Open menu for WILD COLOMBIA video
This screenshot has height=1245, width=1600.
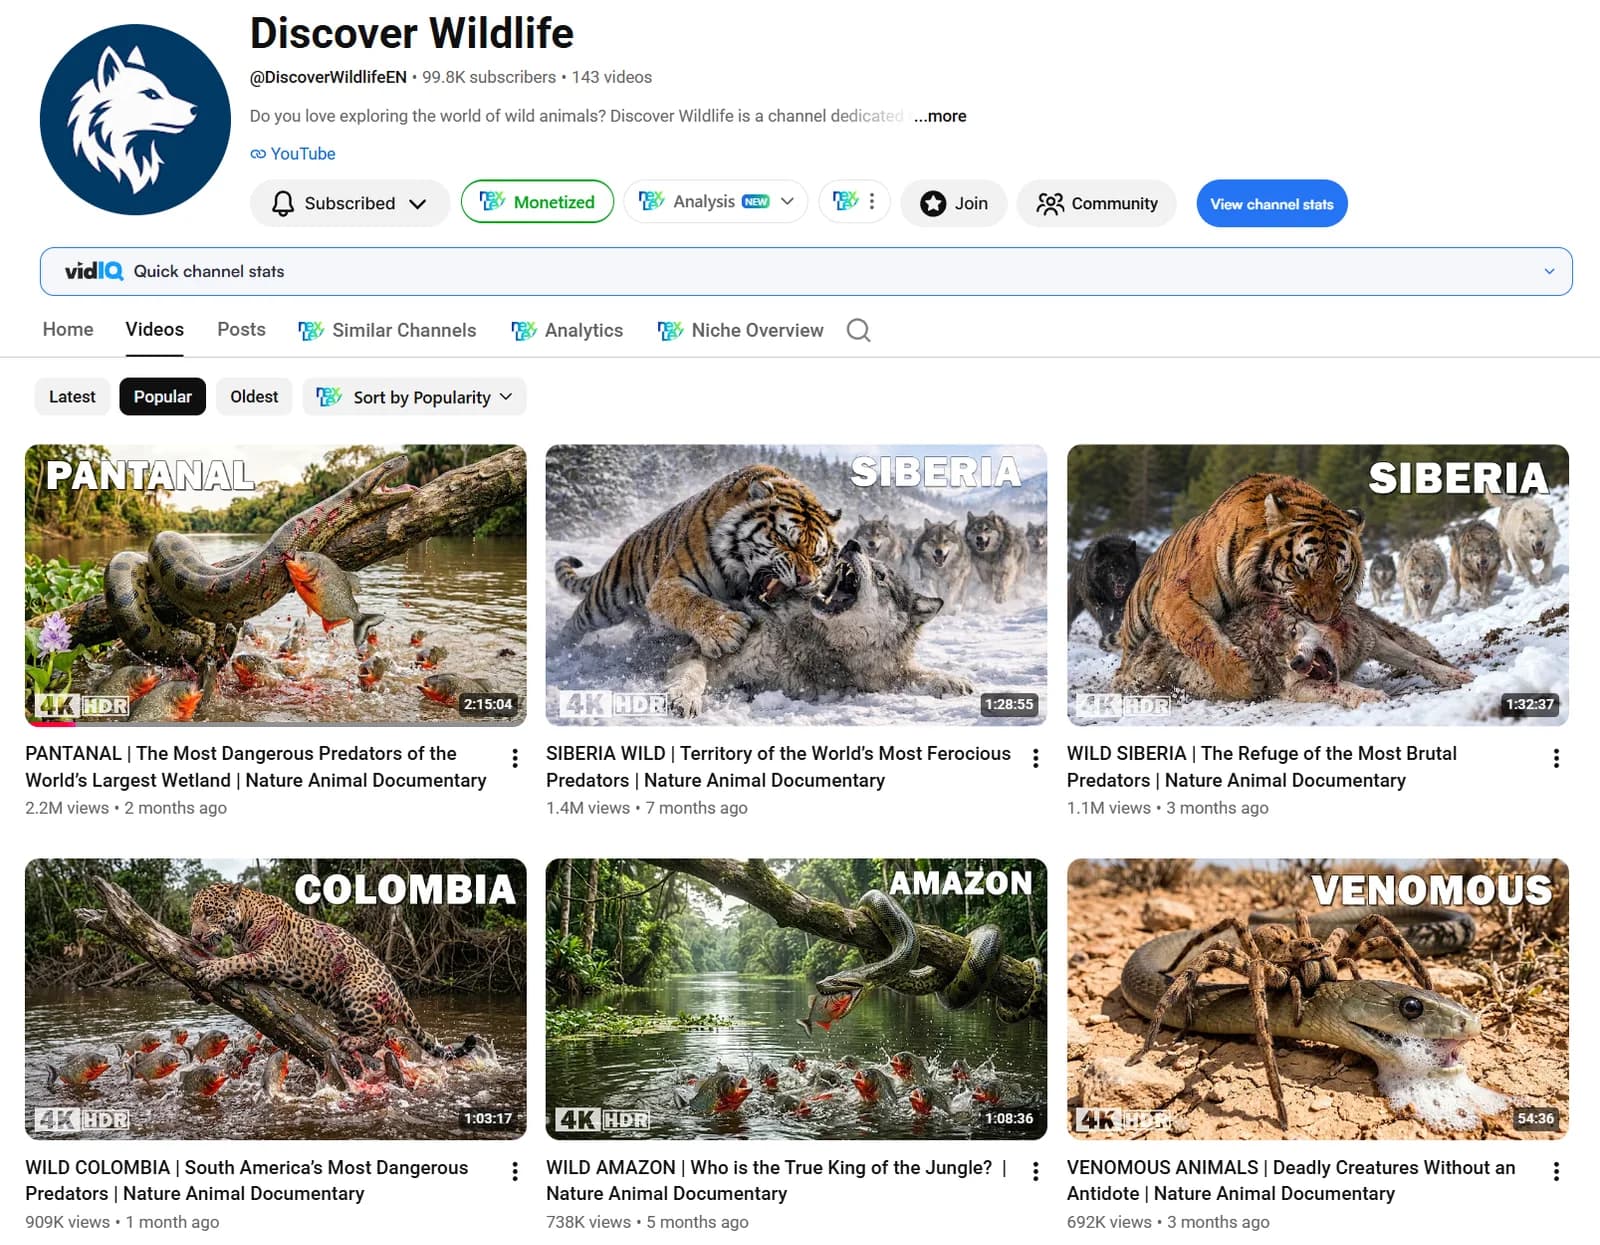515,1171
